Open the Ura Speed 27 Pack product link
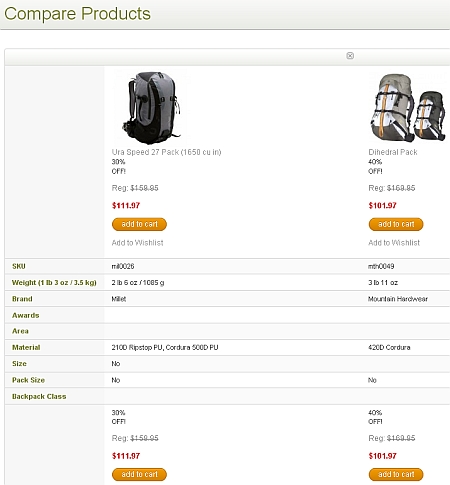The height and width of the screenshot is (485, 450). (x=166, y=152)
